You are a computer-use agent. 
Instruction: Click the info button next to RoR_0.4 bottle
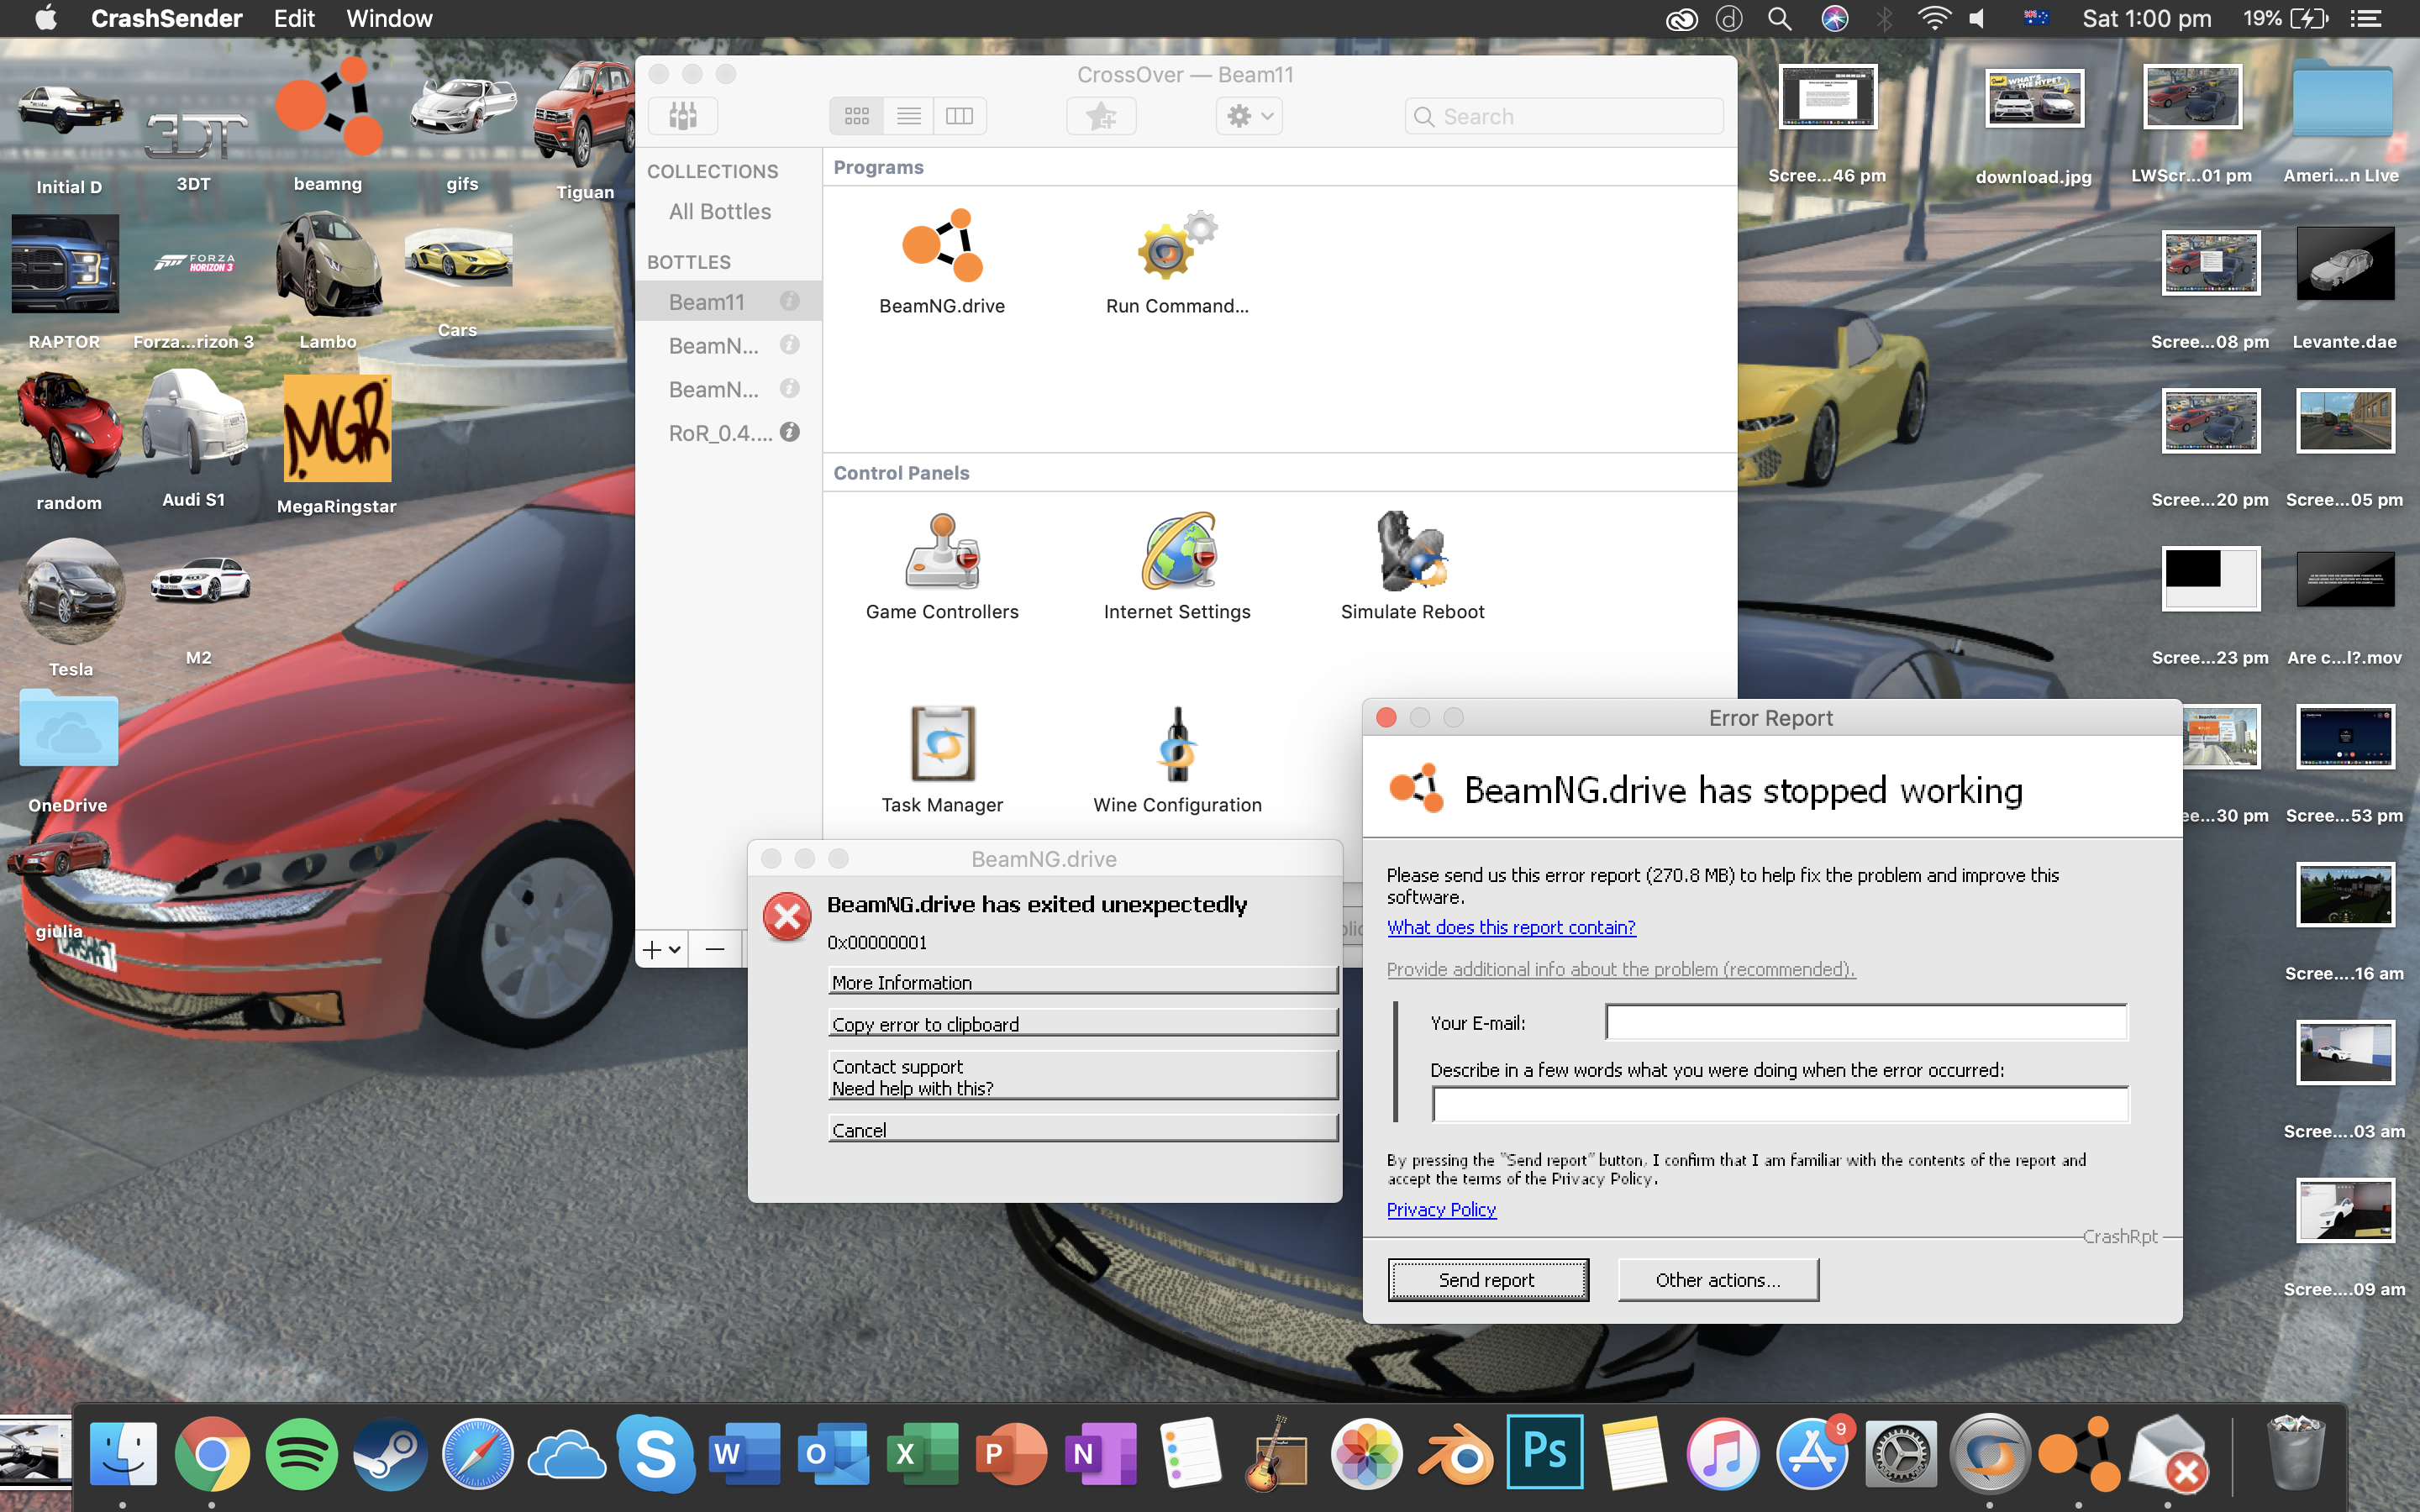(x=790, y=432)
